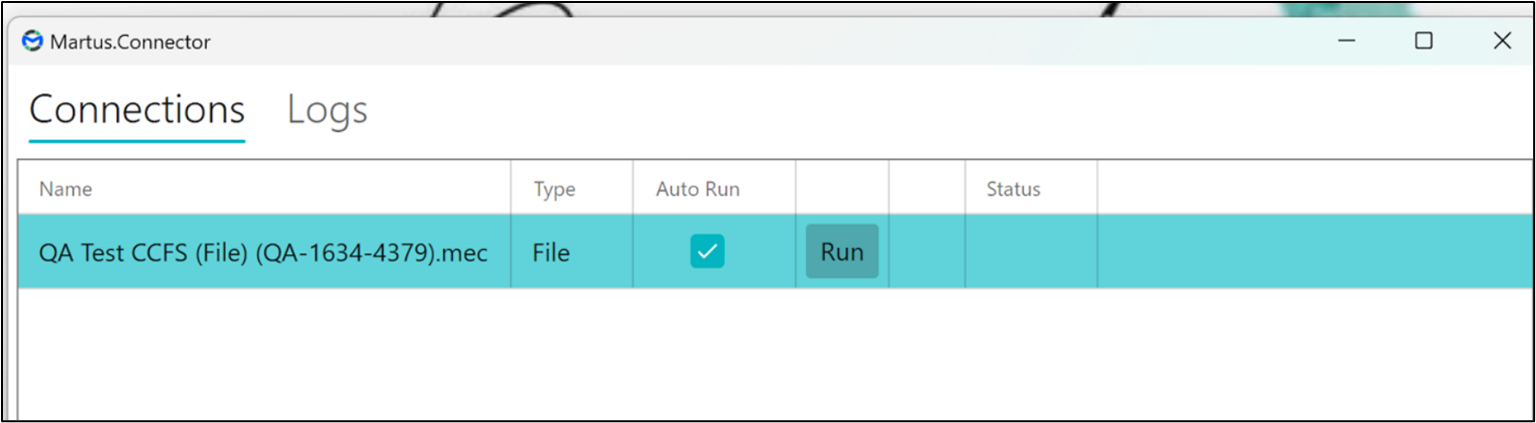Minimize the Martus.Connector window
1536x423 pixels.
[1347, 41]
